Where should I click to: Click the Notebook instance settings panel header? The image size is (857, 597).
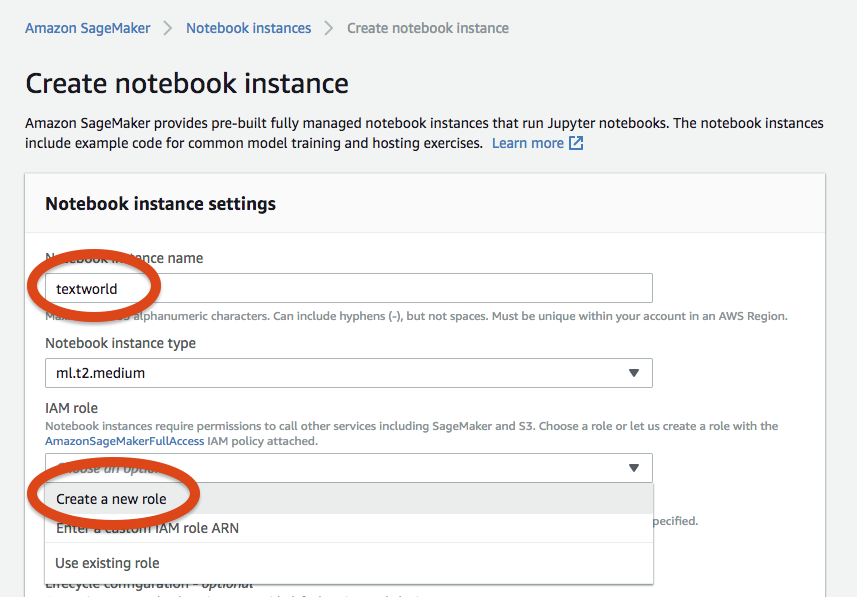160,204
